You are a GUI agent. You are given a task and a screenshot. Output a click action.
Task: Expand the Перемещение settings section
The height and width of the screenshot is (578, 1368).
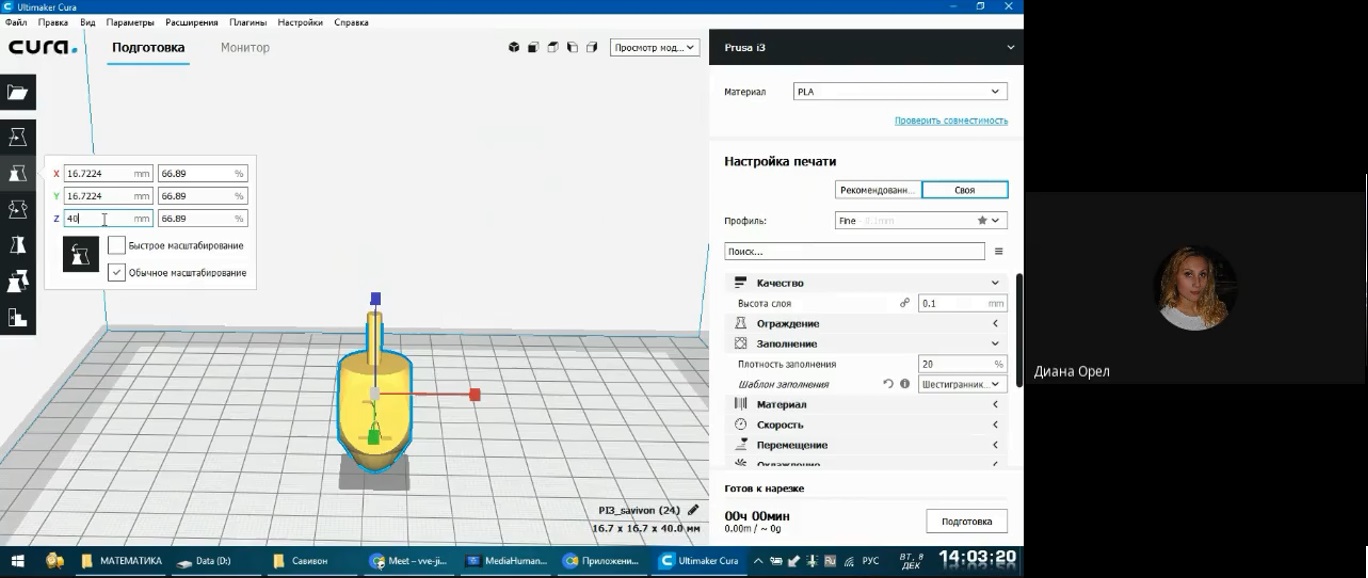(x=866, y=445)
